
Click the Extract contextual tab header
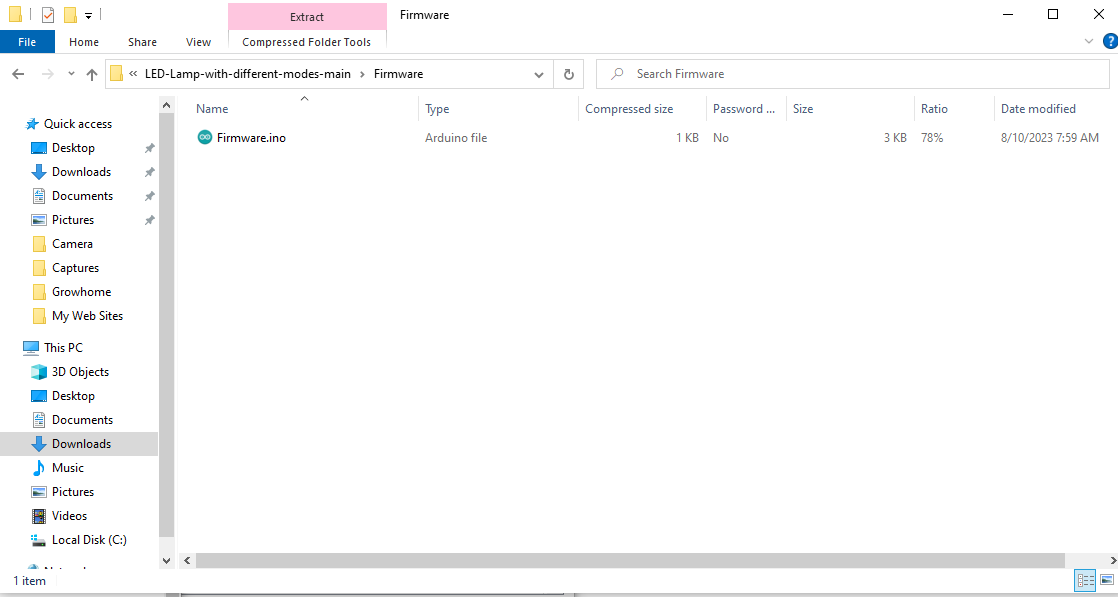(x=307, y=16)
